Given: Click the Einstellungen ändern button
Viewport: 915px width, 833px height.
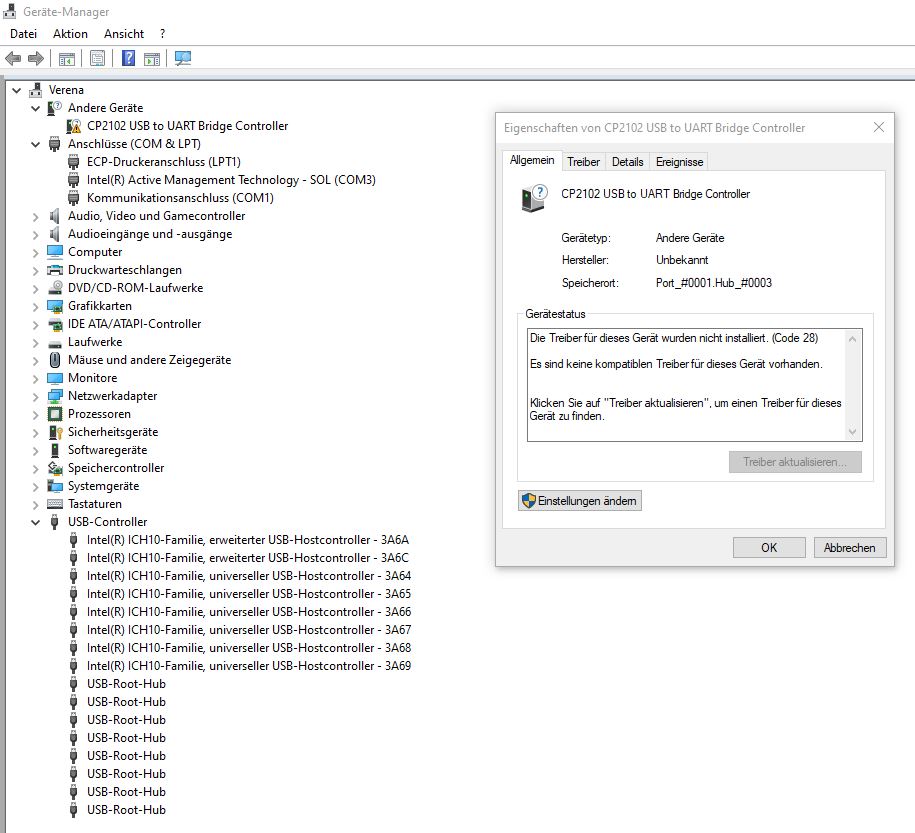Looking at the screenshot, I should coord(579,501).
